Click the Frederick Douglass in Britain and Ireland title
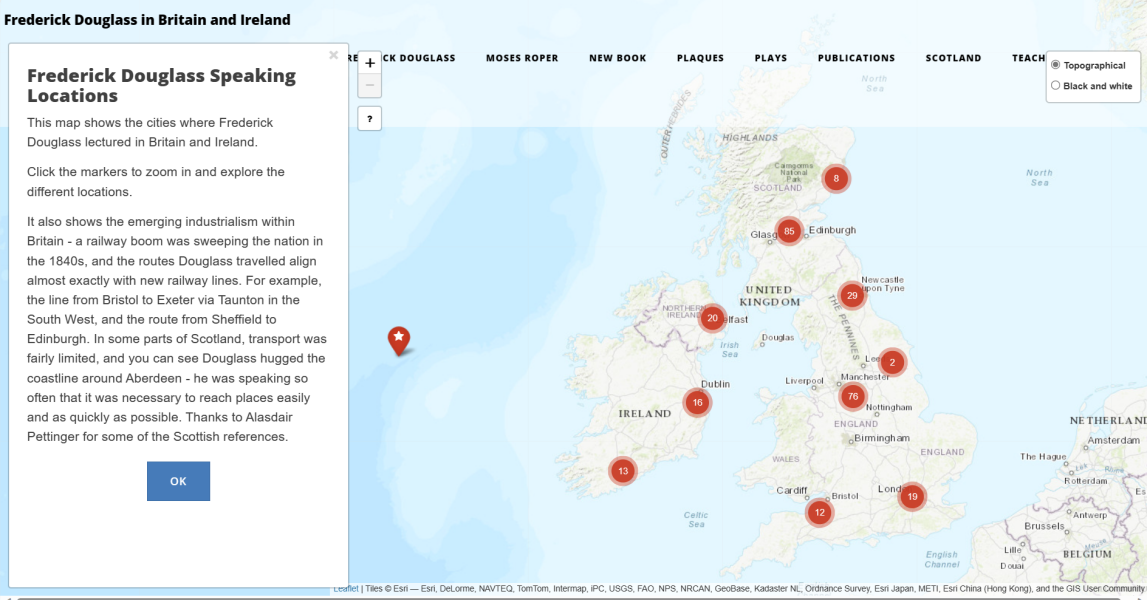Image resolution: width=1147 pixels, height=600 pixels. (145, 19)
